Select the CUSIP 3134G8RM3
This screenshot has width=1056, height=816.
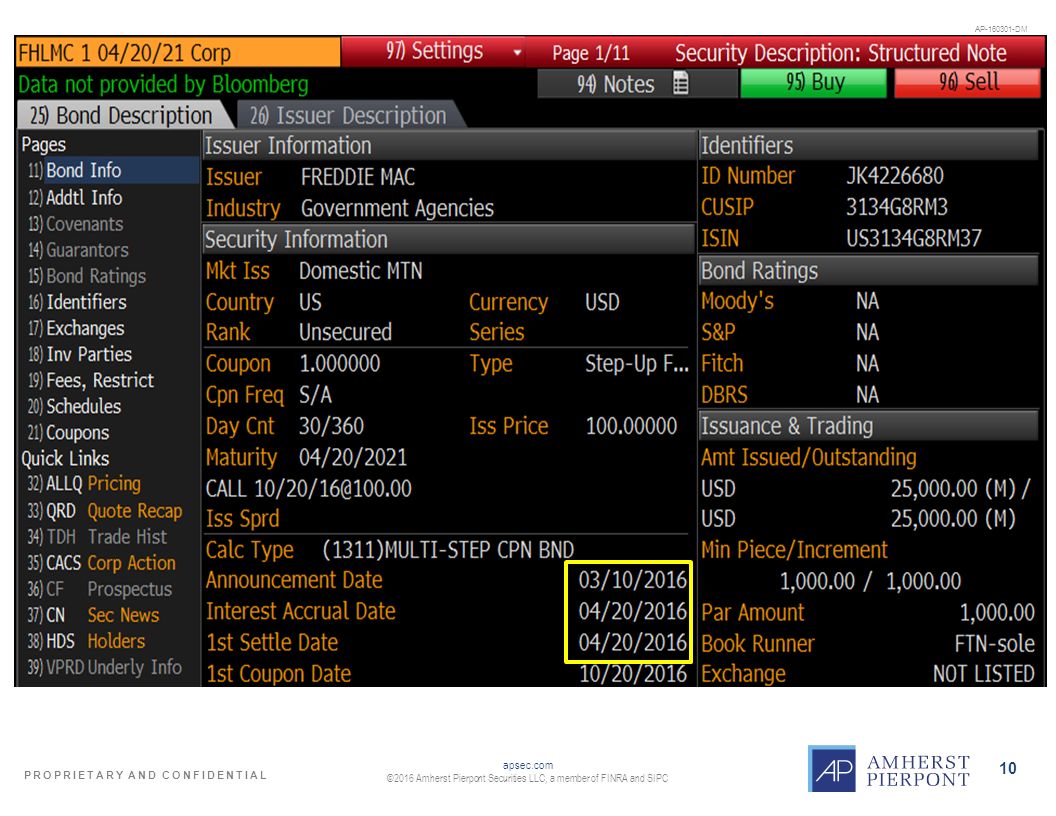896,207
